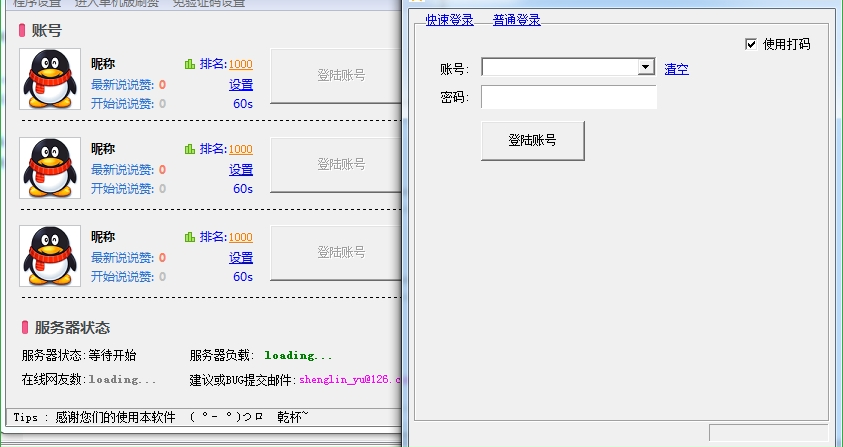This screenshot has width=843, height=447.
Task: Click the pink marker beside 账号 heading
Action: pyautogui.click(x=24, y=31)
